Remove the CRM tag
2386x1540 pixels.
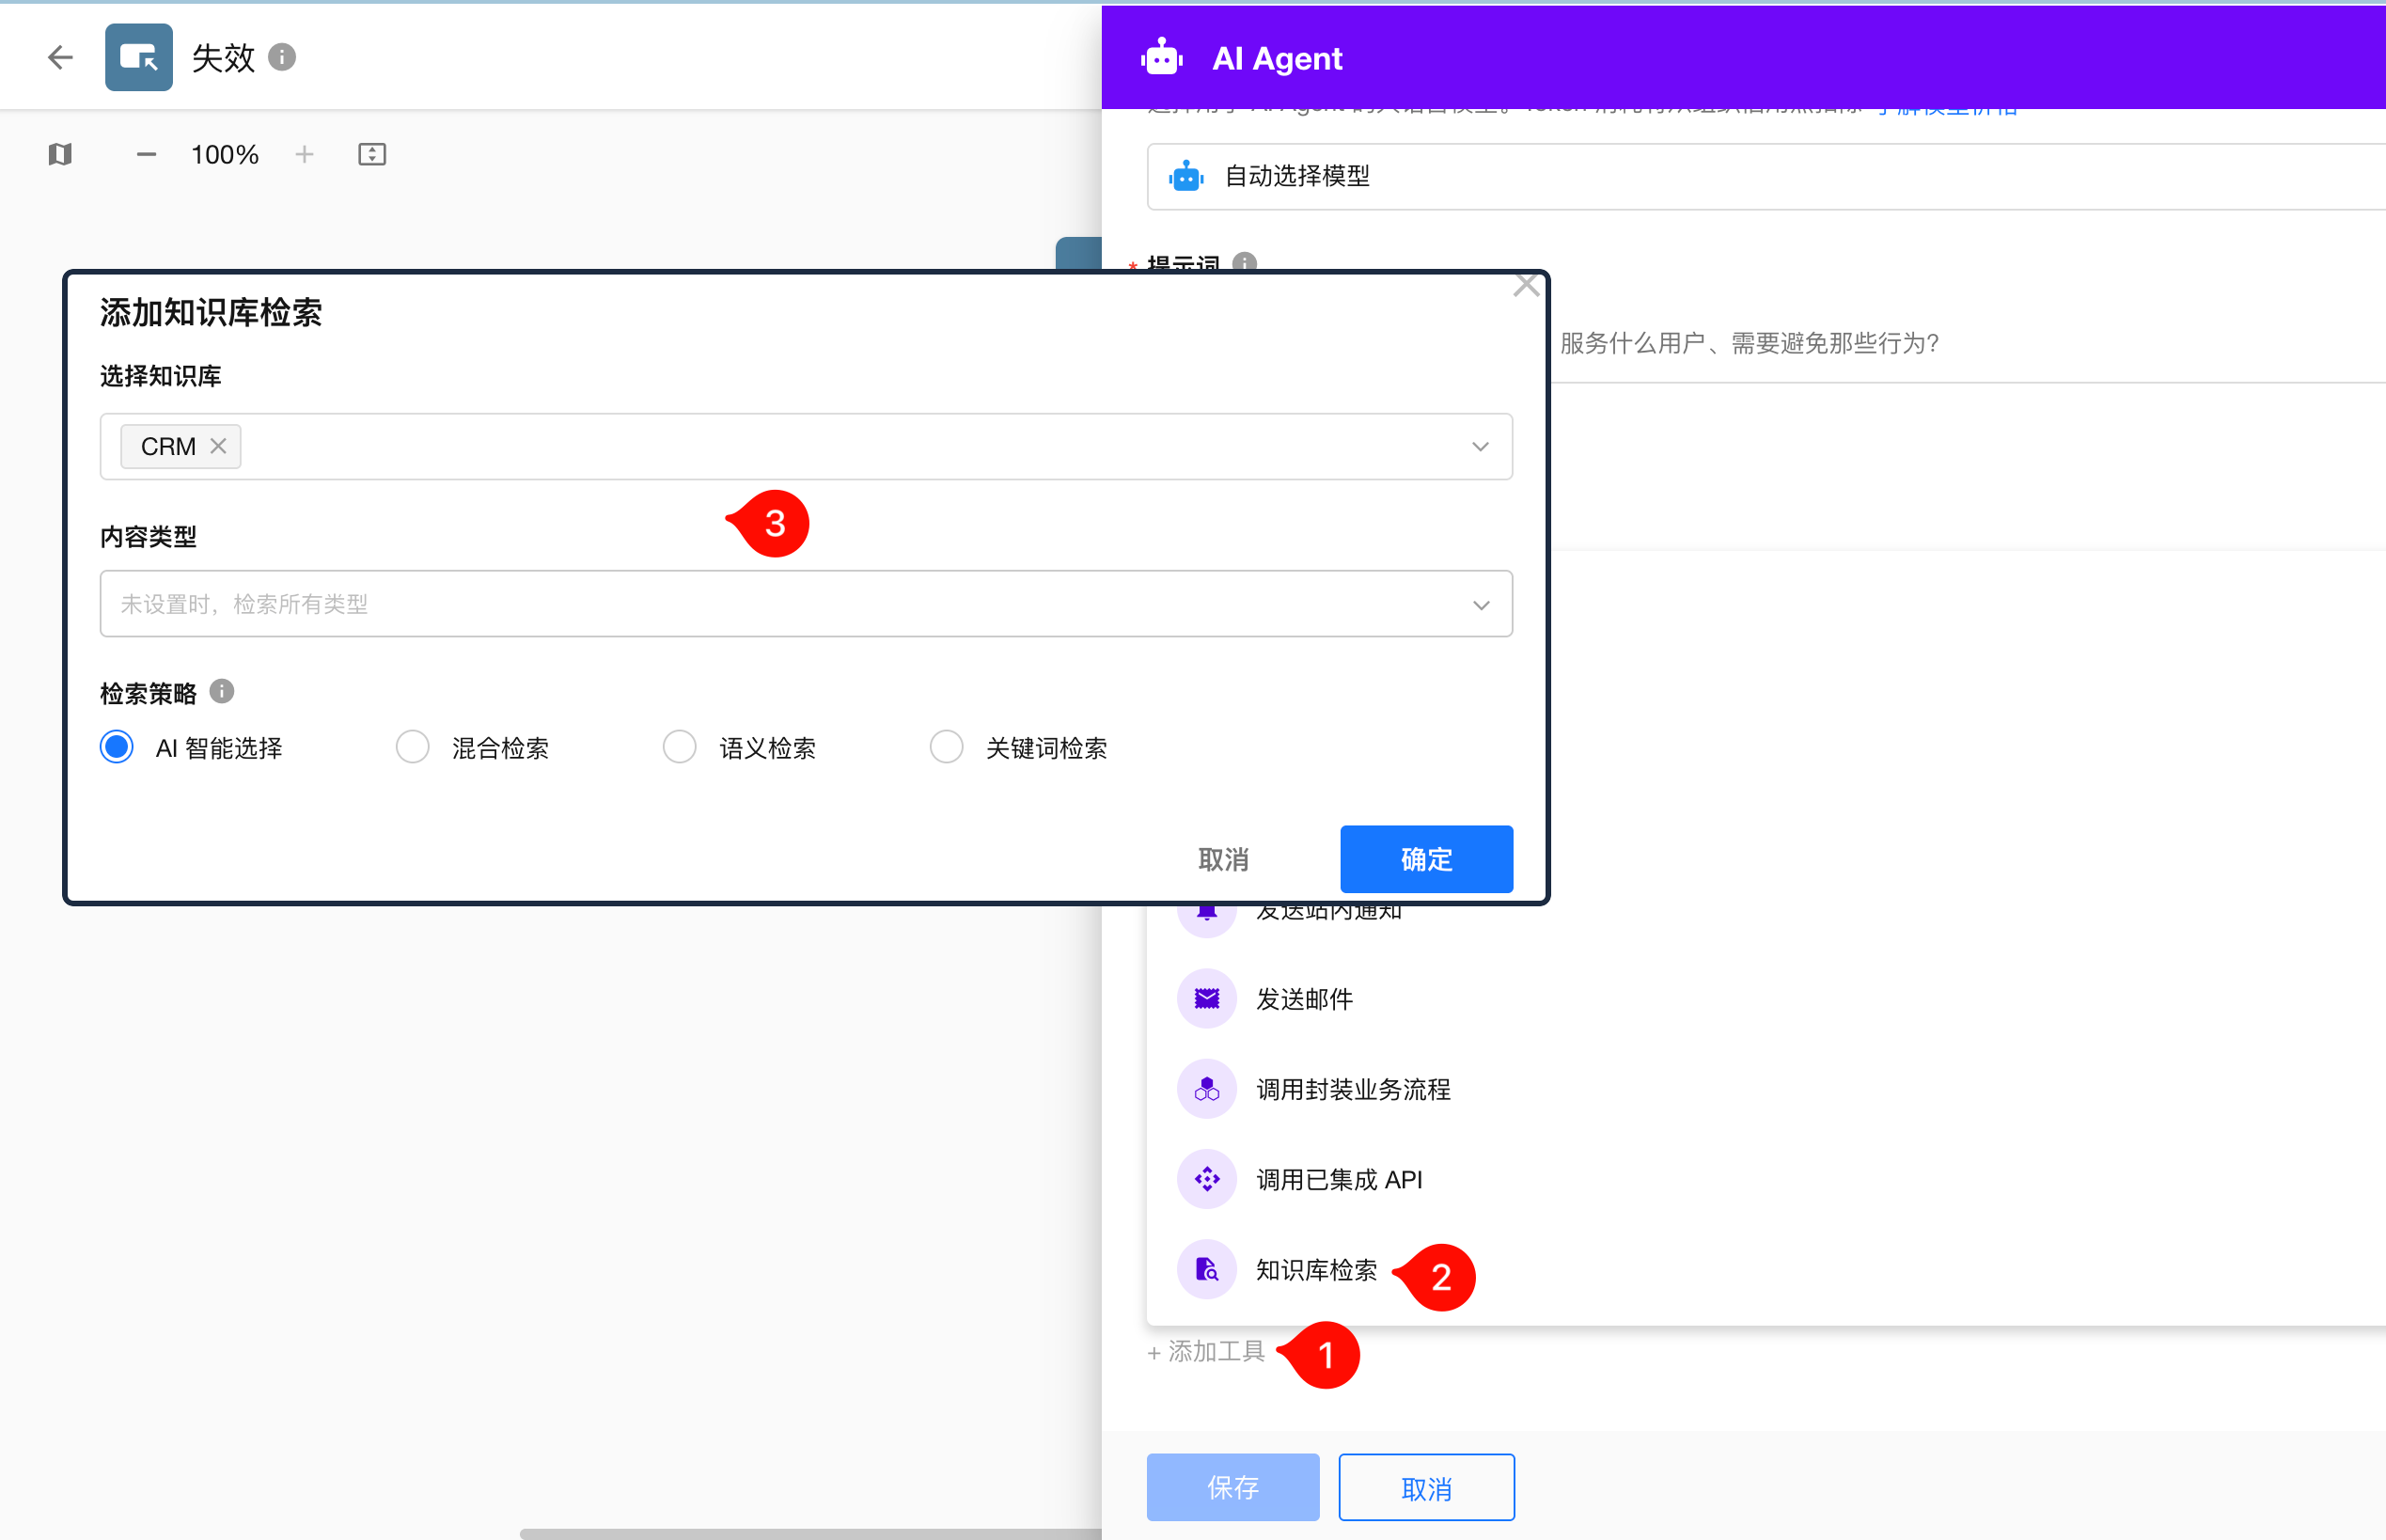coord(218,446)
